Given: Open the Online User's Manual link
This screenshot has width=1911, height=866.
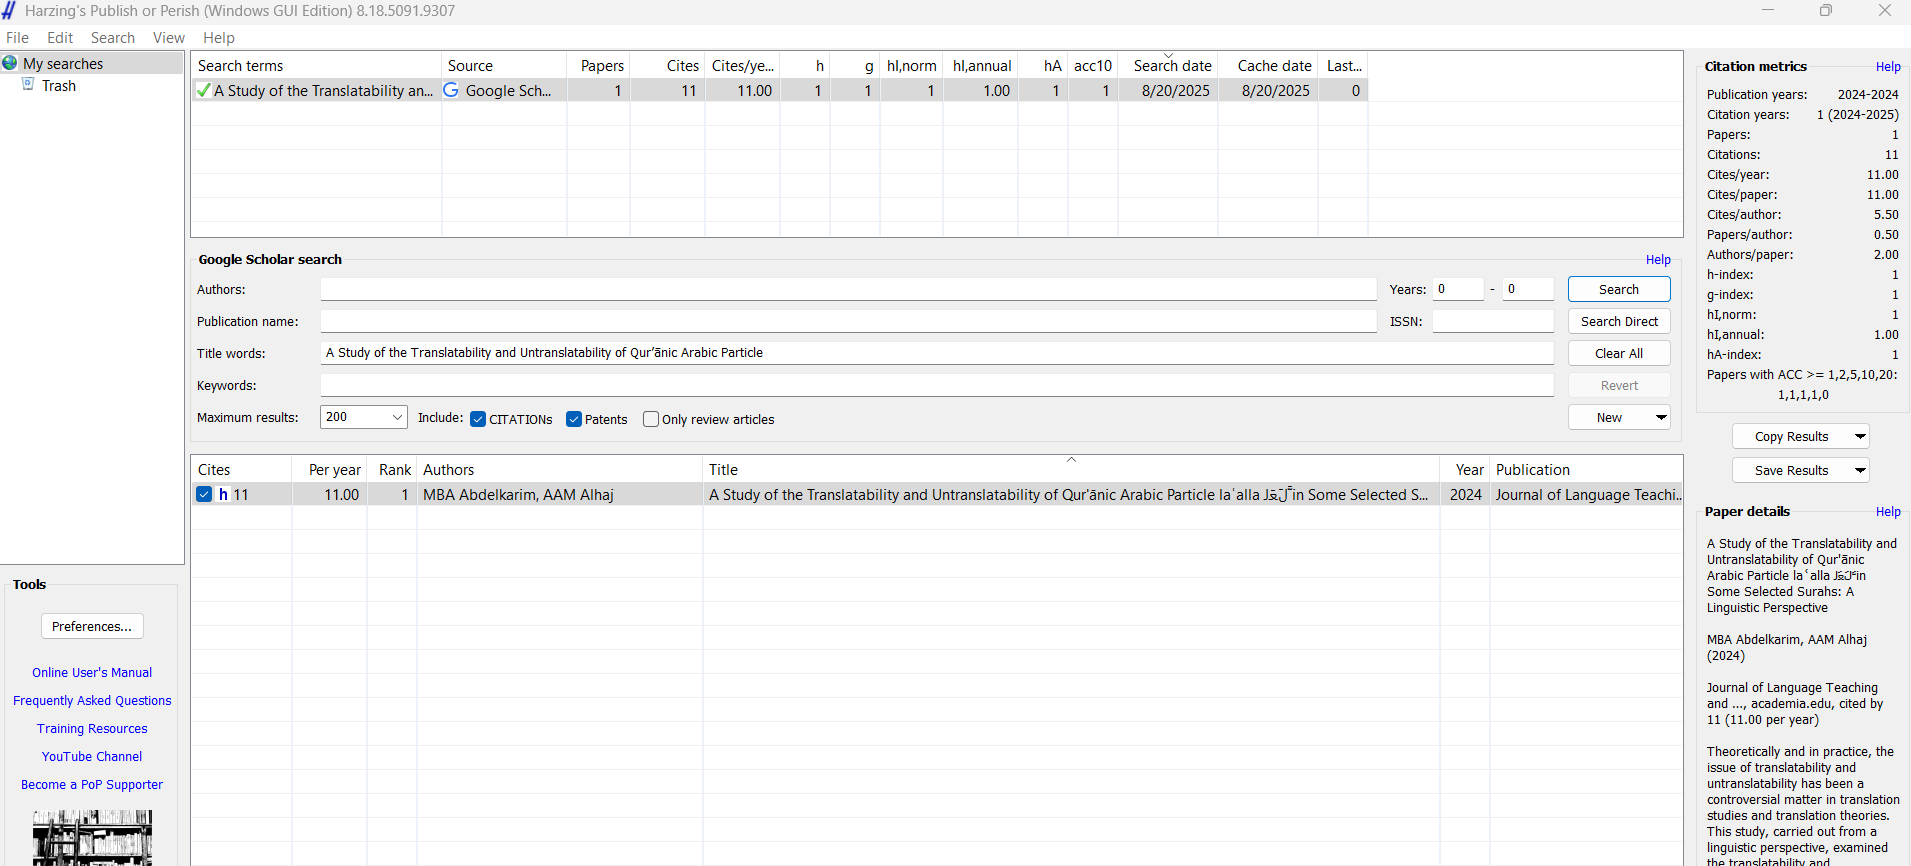Looking at the screenshot, I should pyautogui.click(x=92, y=672).
